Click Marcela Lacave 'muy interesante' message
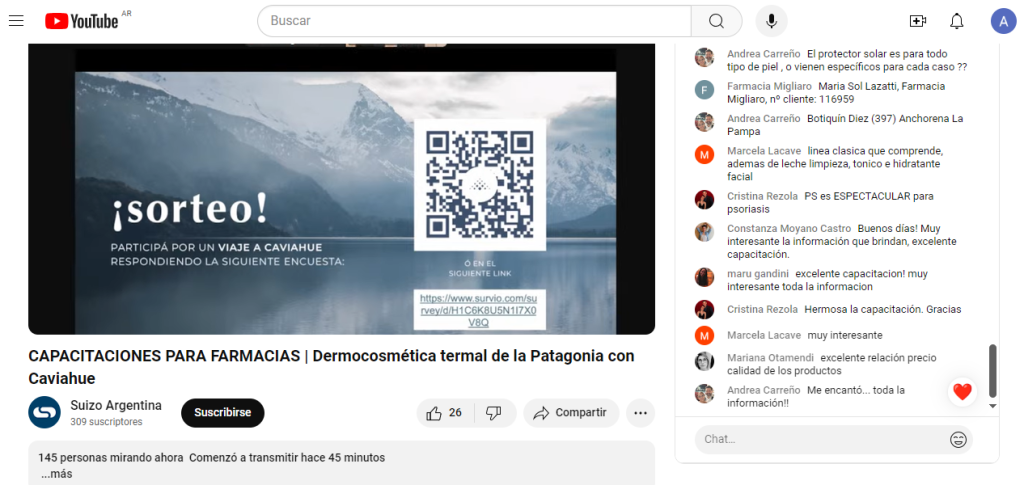This screenshot has width=1024, height=485. pyautogui.click(x=845, y=335)
